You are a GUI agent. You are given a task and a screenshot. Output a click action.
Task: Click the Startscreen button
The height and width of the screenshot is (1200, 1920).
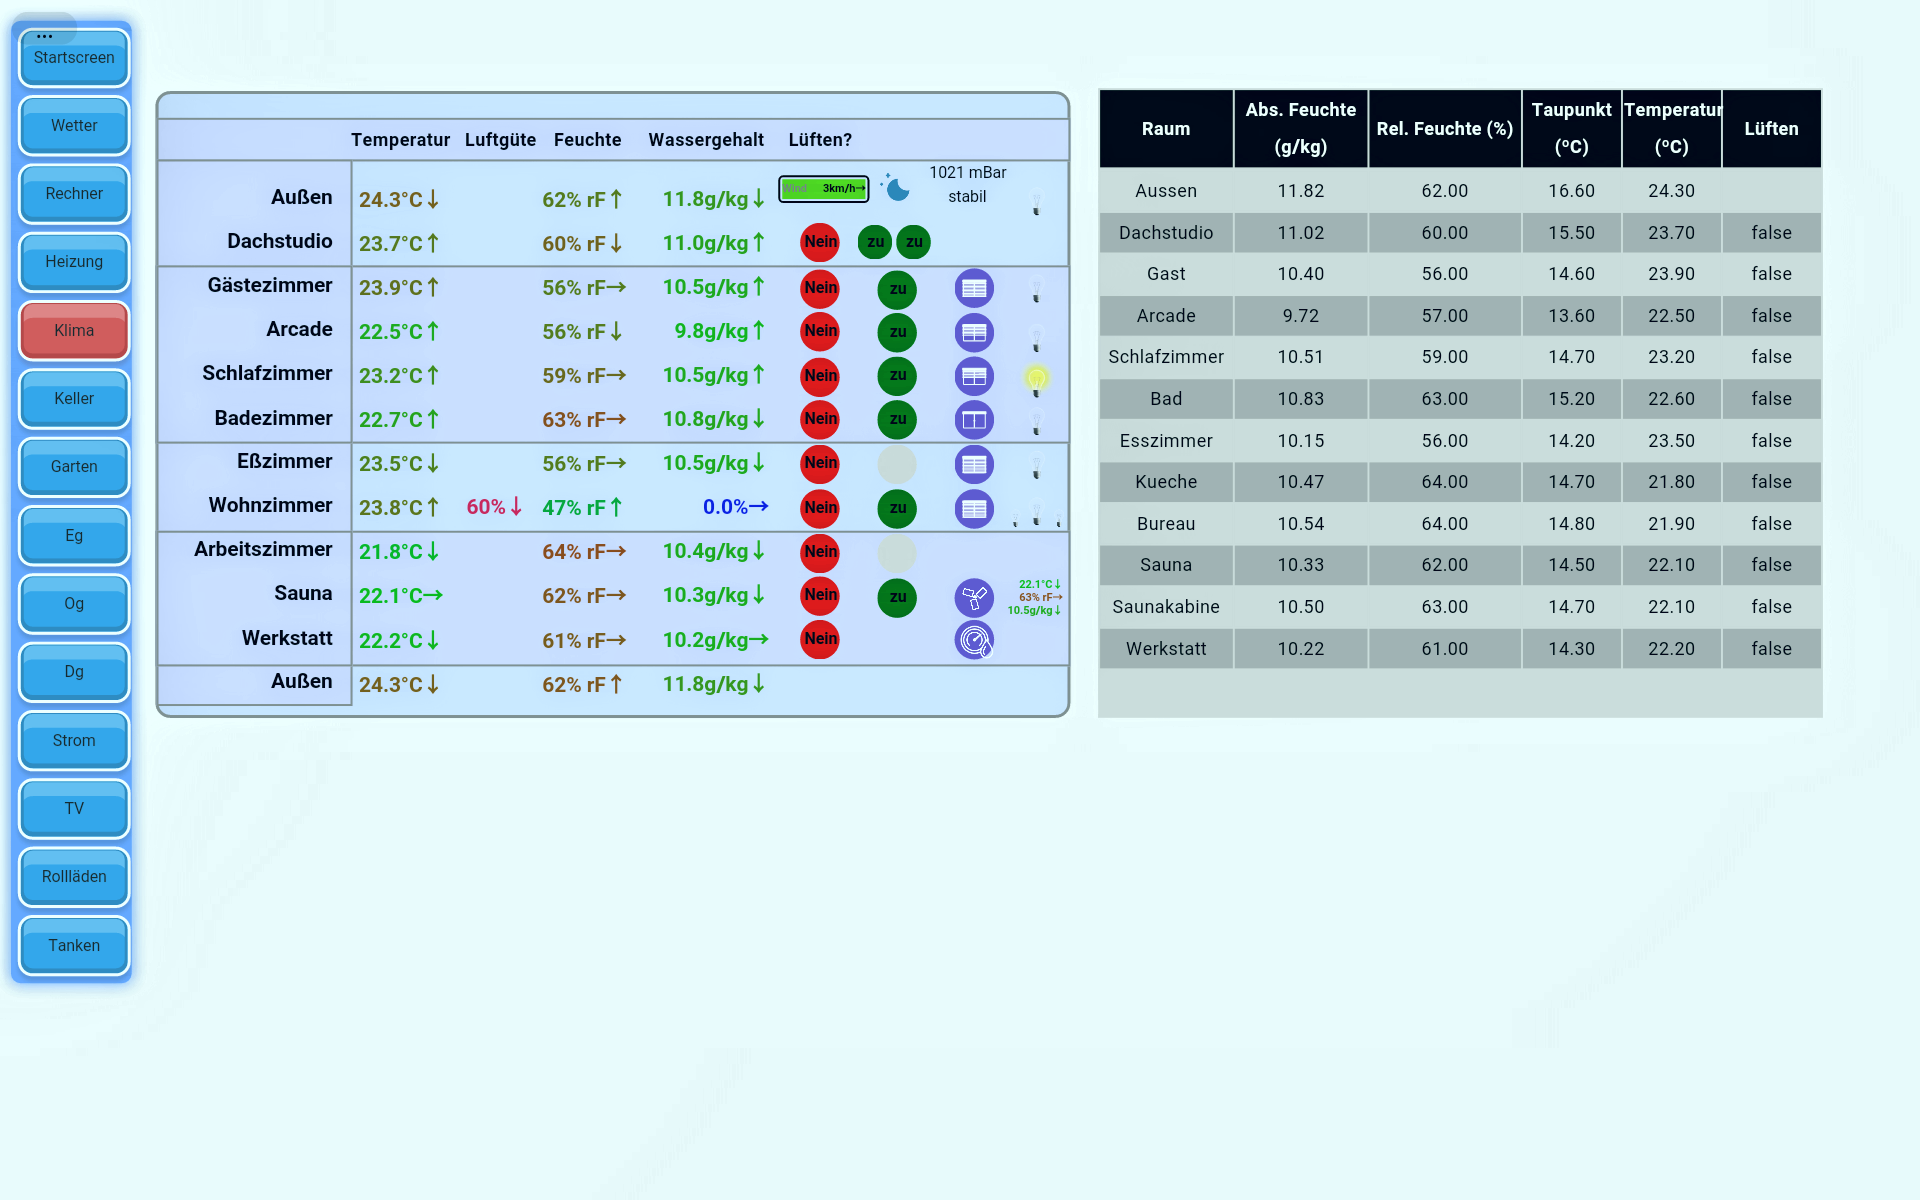[74, 58]
